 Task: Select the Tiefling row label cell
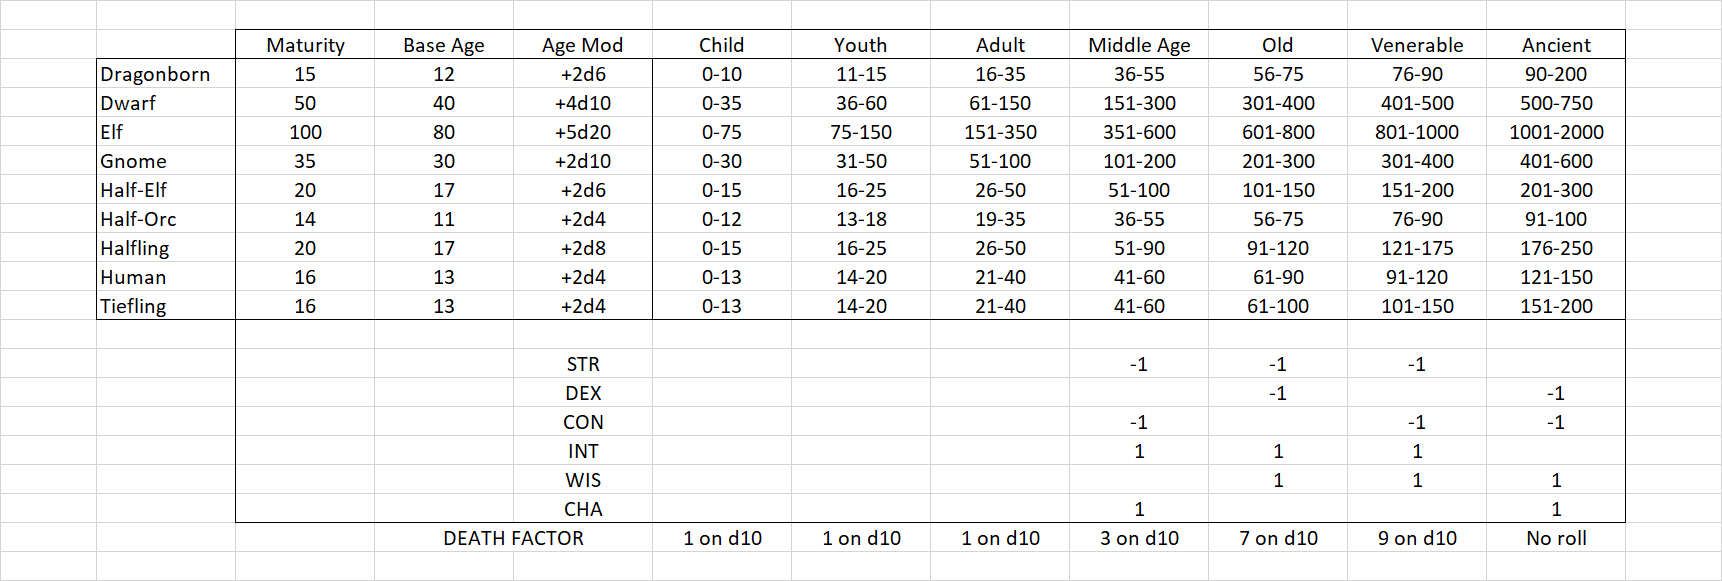pos(134,306)
